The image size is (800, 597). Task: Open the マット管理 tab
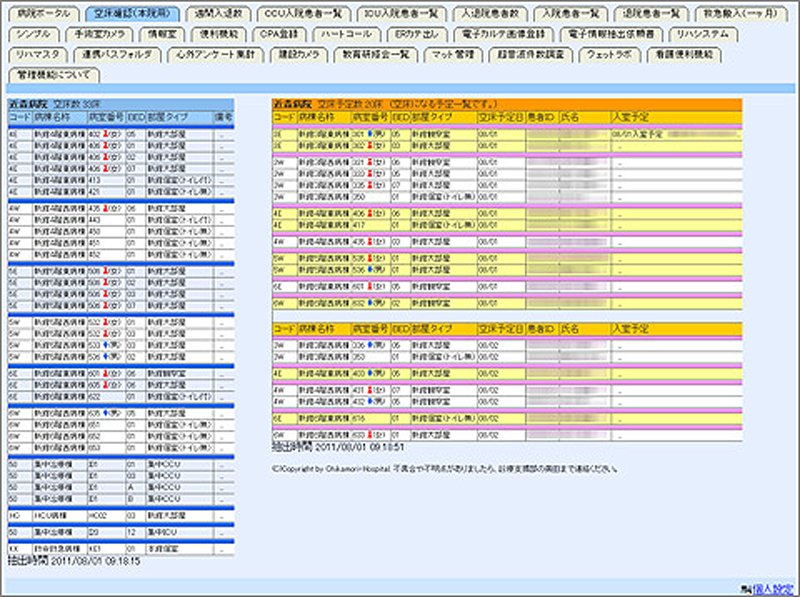point(453,55)
